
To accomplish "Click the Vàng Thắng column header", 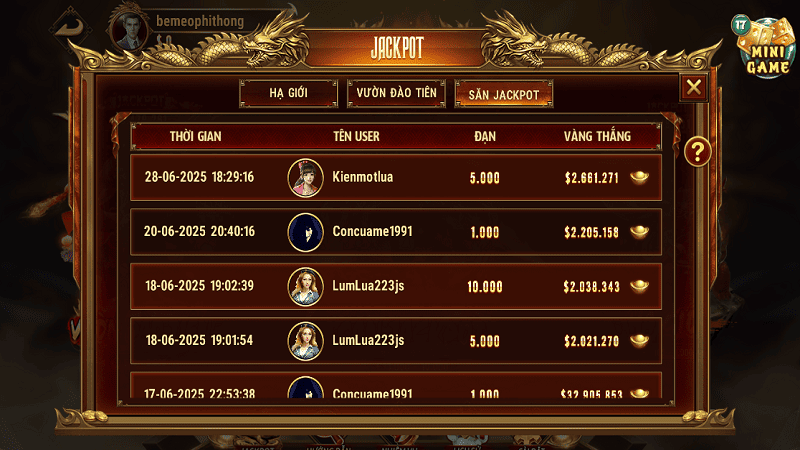I will [597, 136].
